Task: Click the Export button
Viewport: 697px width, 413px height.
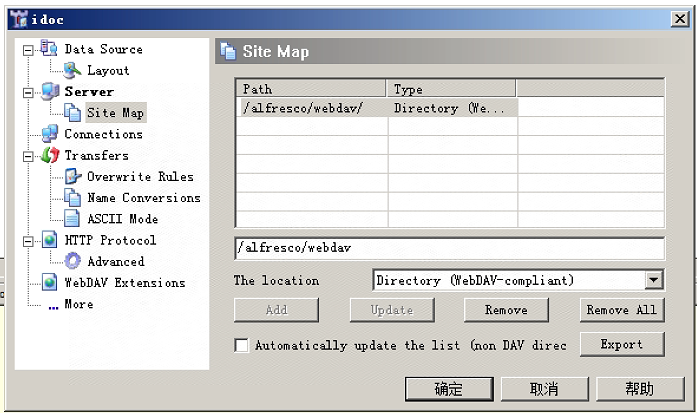Action: coord(621,344)
